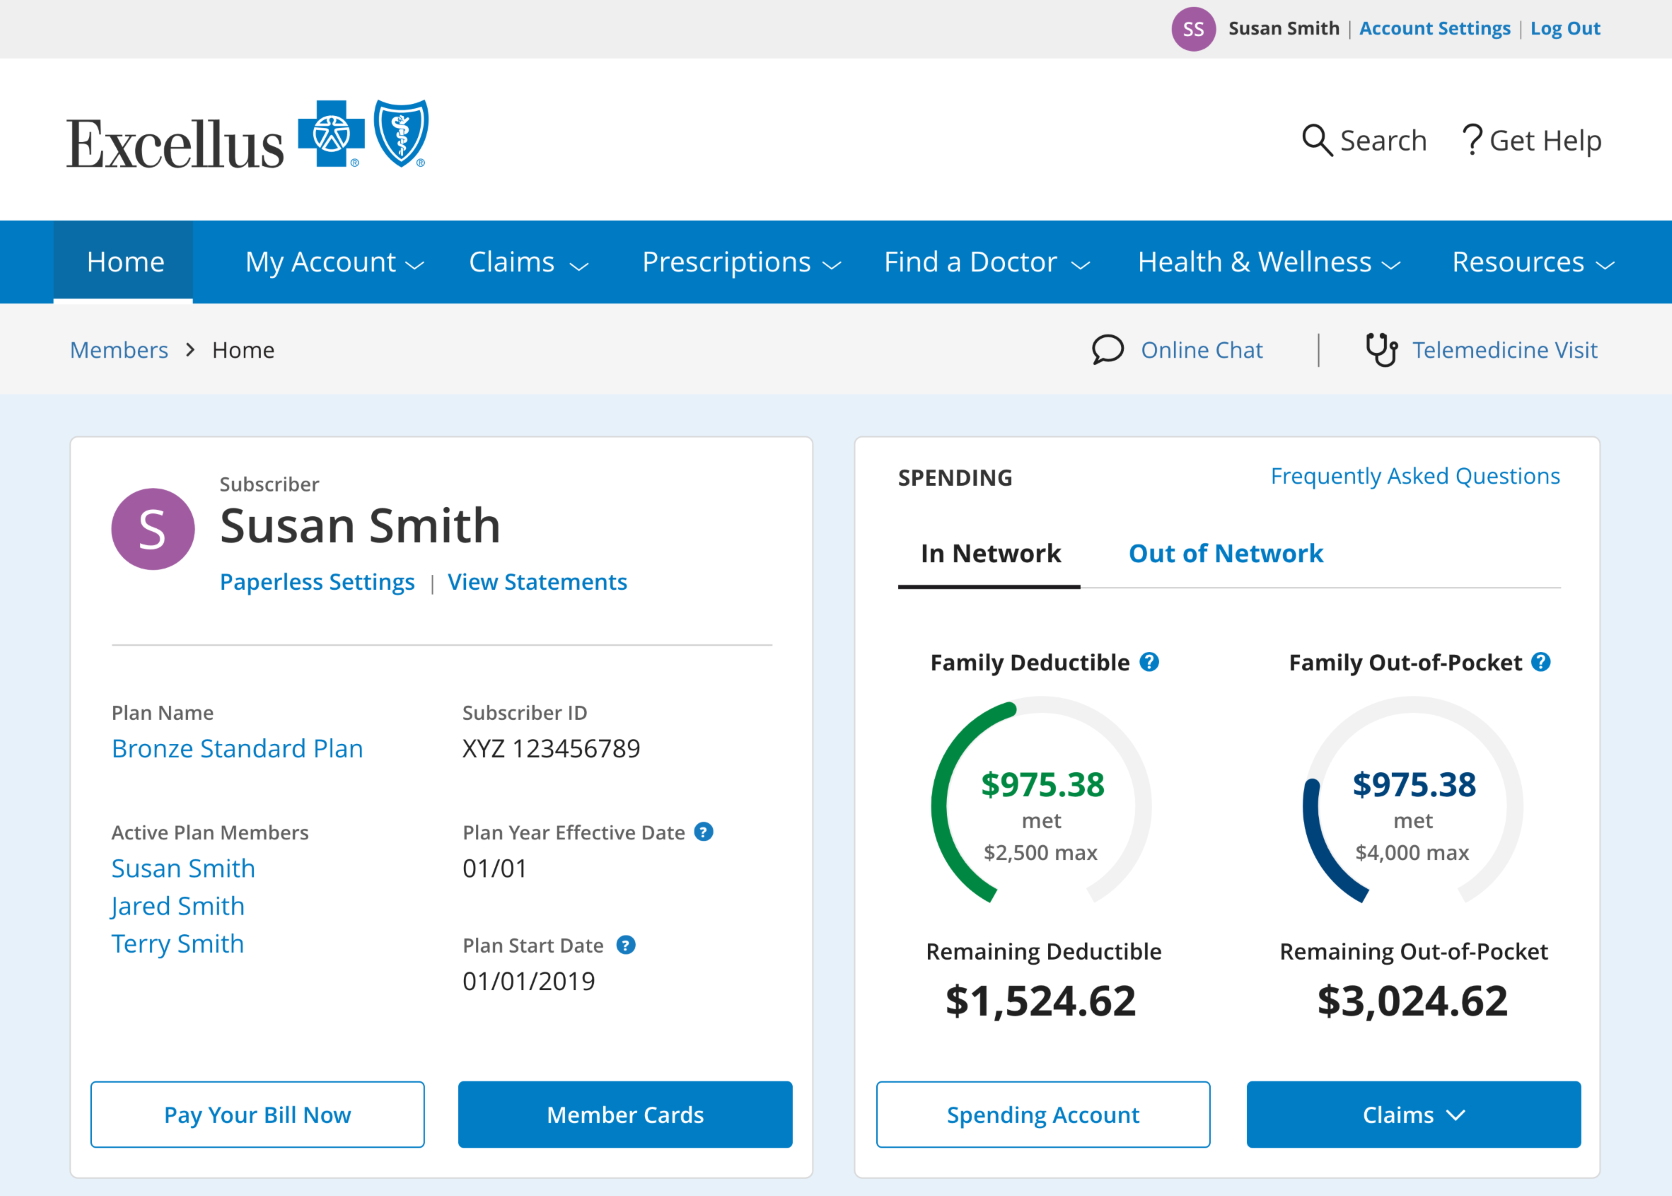Select plan member Susan Smith
Viewport: 1672px width, 1196px height.
(x=183, y=868)
